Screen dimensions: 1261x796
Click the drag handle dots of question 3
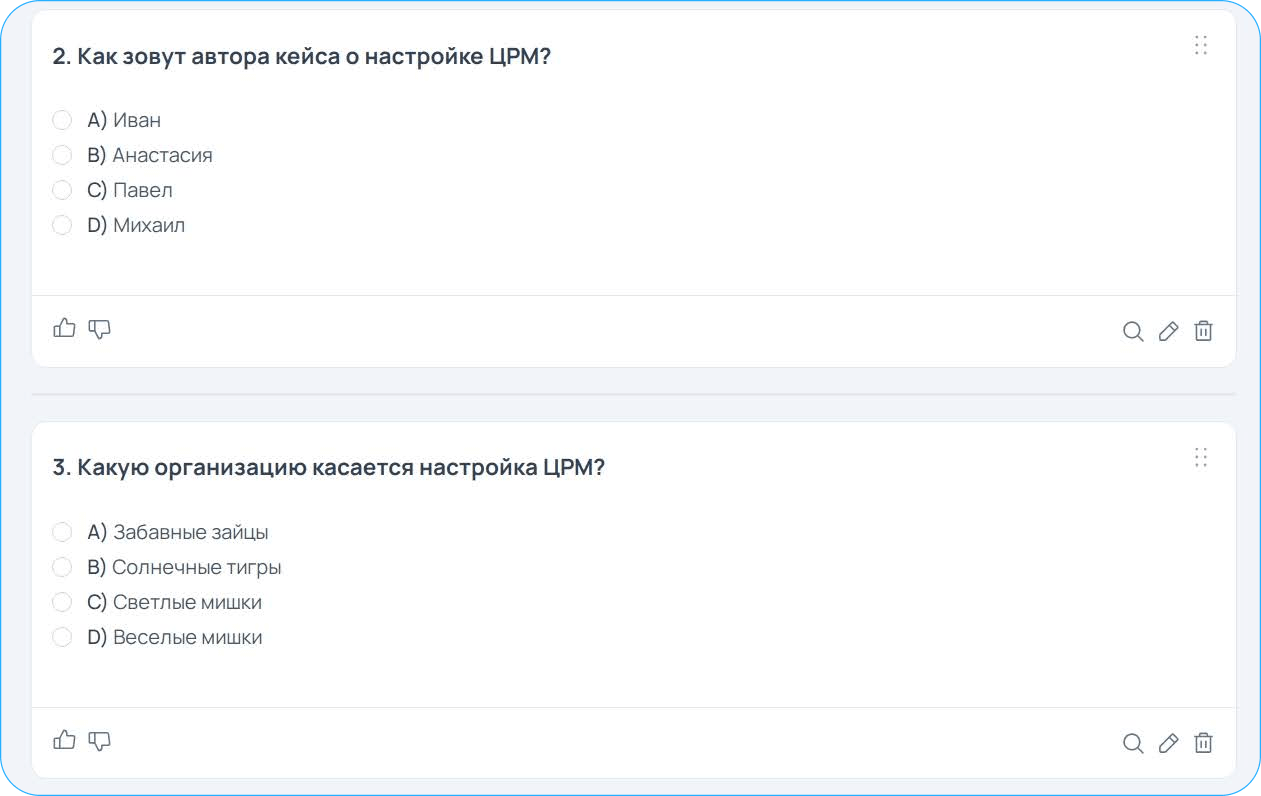point(1201,458)
